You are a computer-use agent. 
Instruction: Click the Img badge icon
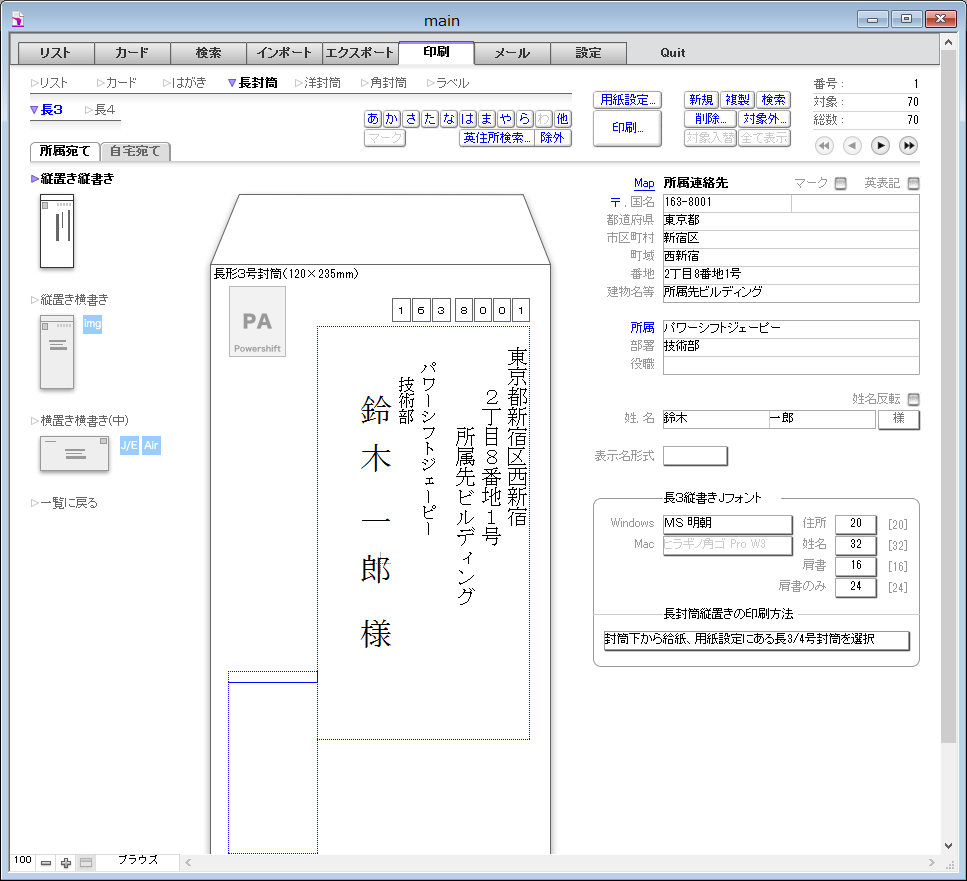(92, 324)
